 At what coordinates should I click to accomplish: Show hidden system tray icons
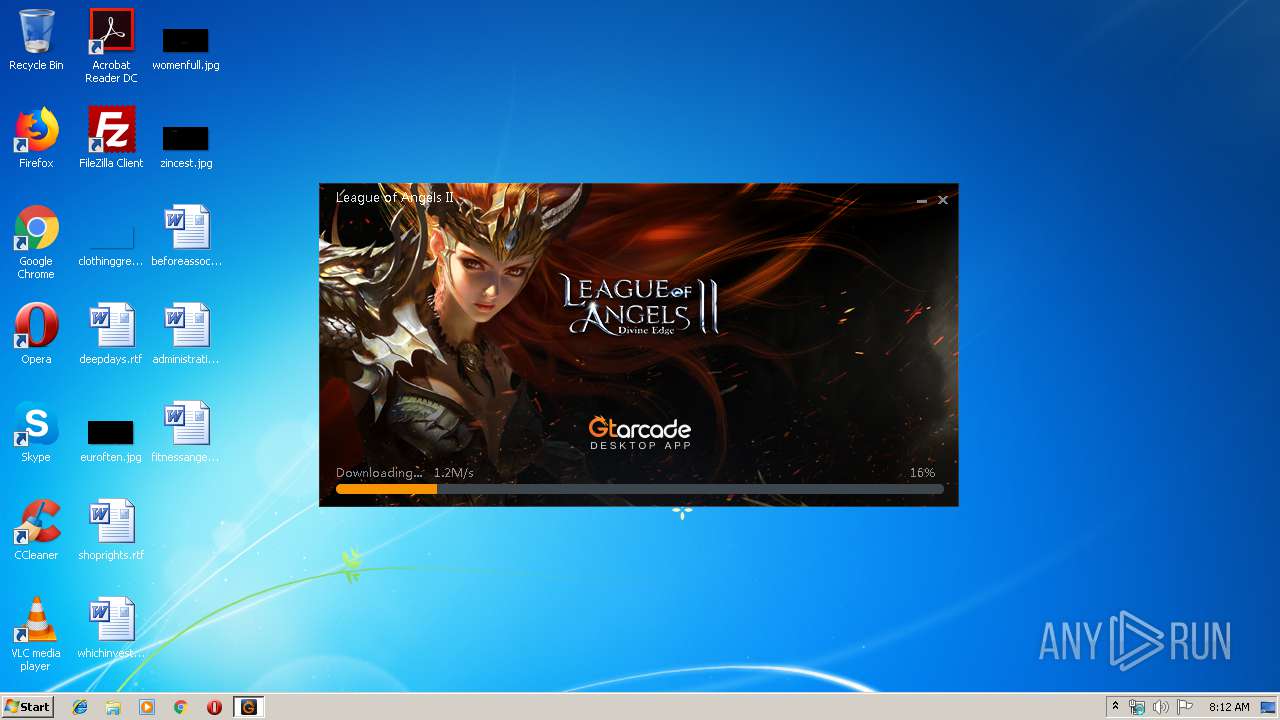click(x=1115, y=707)
